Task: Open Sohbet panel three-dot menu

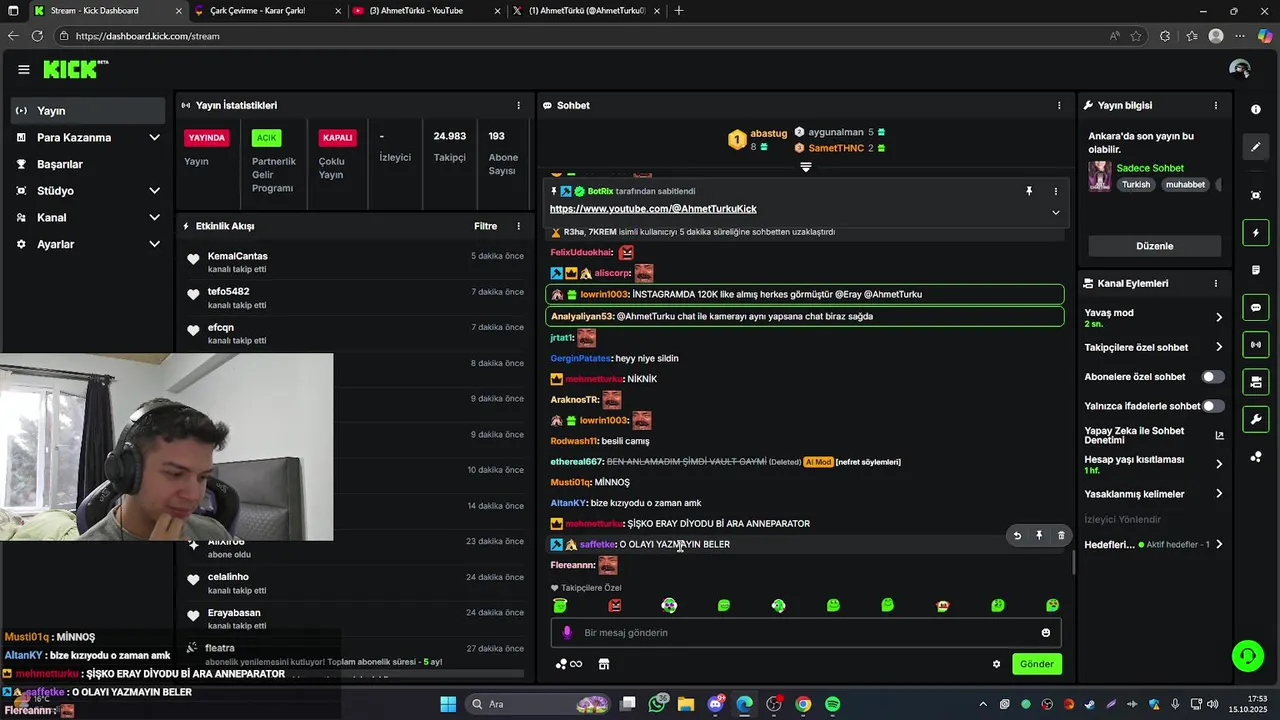Action: point(1059,105)
